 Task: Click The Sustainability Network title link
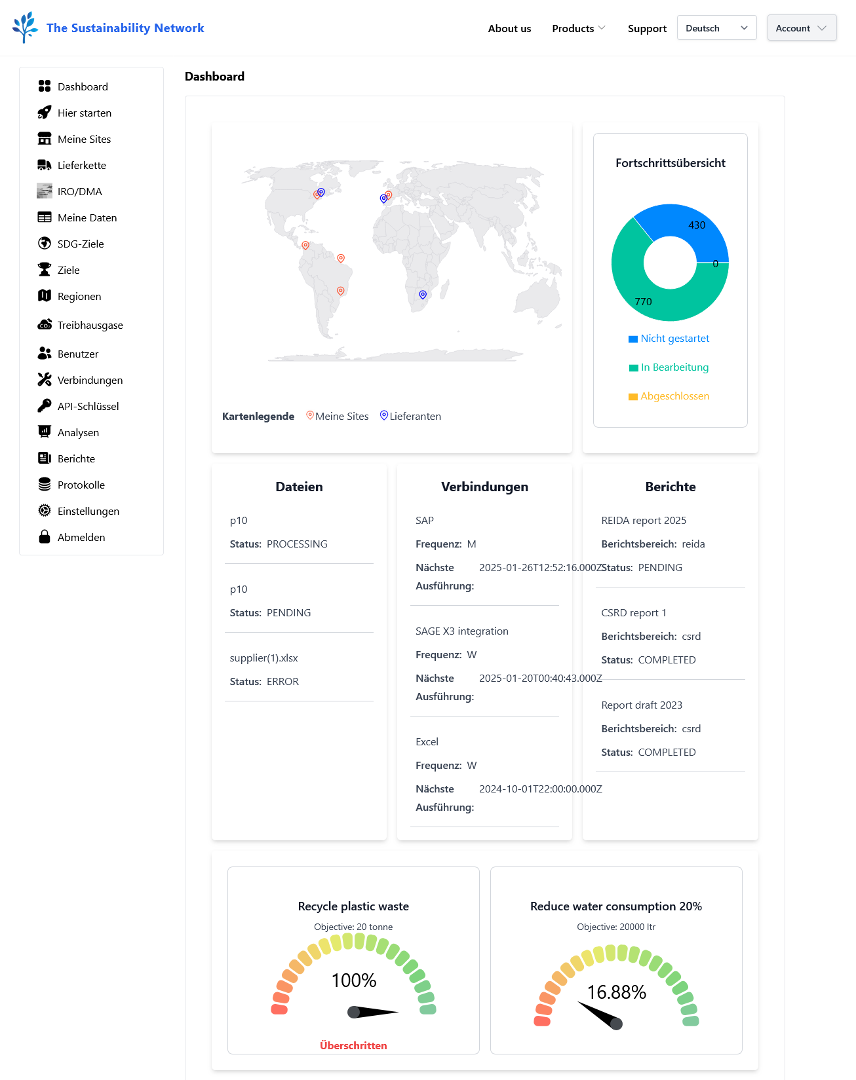(x=125, y=28)
